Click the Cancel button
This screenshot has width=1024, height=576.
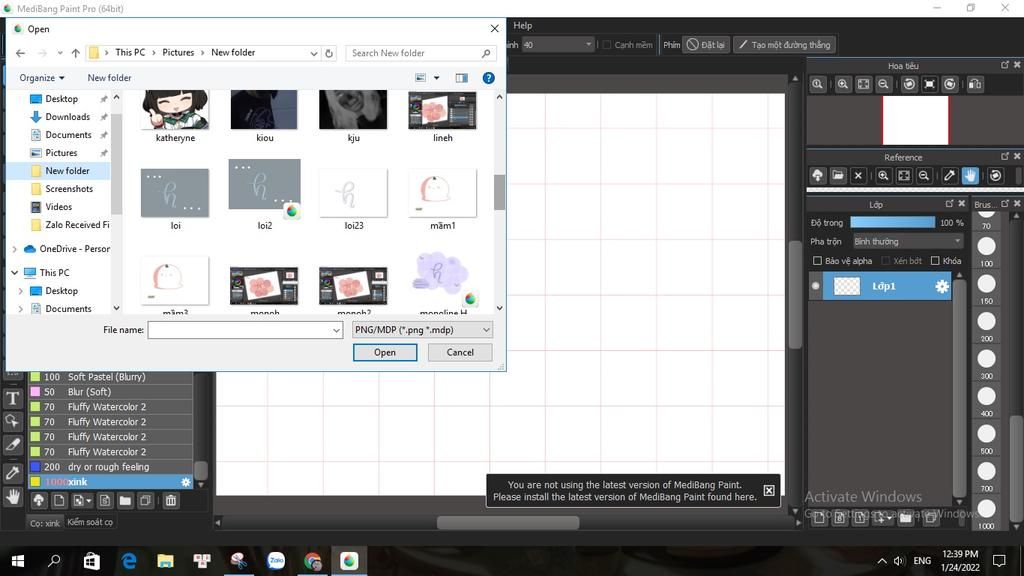click(x=460, y=353)
